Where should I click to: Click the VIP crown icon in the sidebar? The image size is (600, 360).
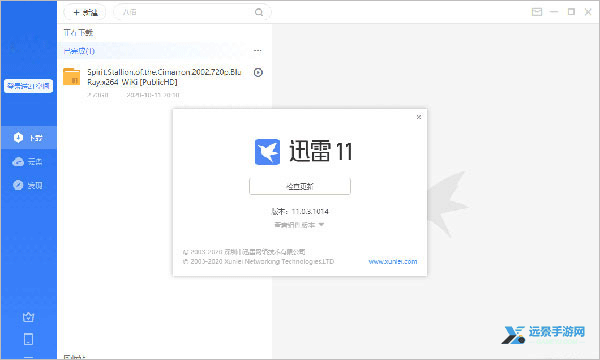click(28, 317)
